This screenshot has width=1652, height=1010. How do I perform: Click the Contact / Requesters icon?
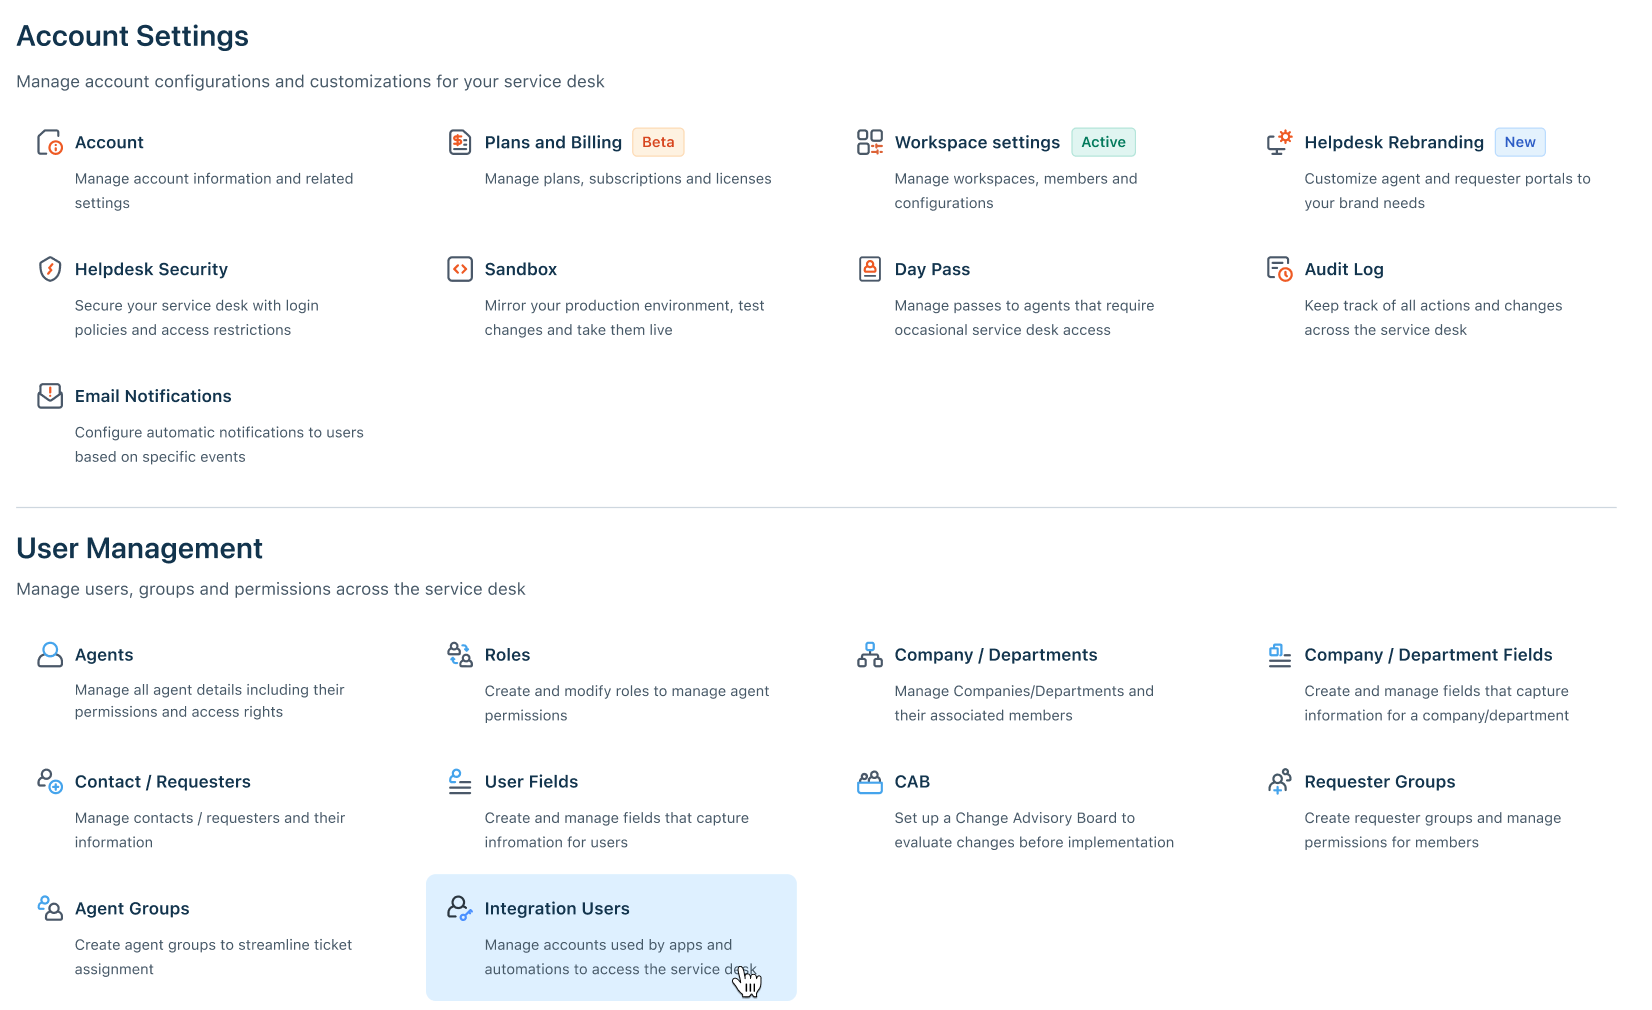(50, 781)
